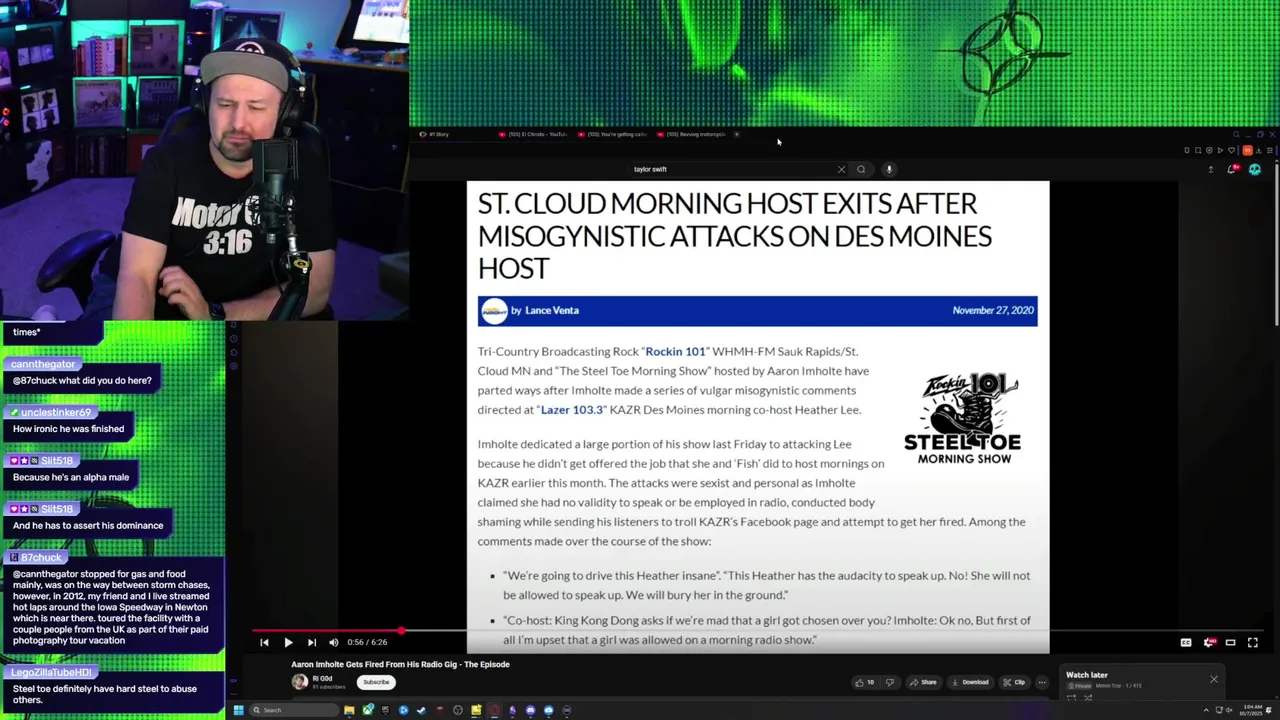Download the video

(970, 682)
